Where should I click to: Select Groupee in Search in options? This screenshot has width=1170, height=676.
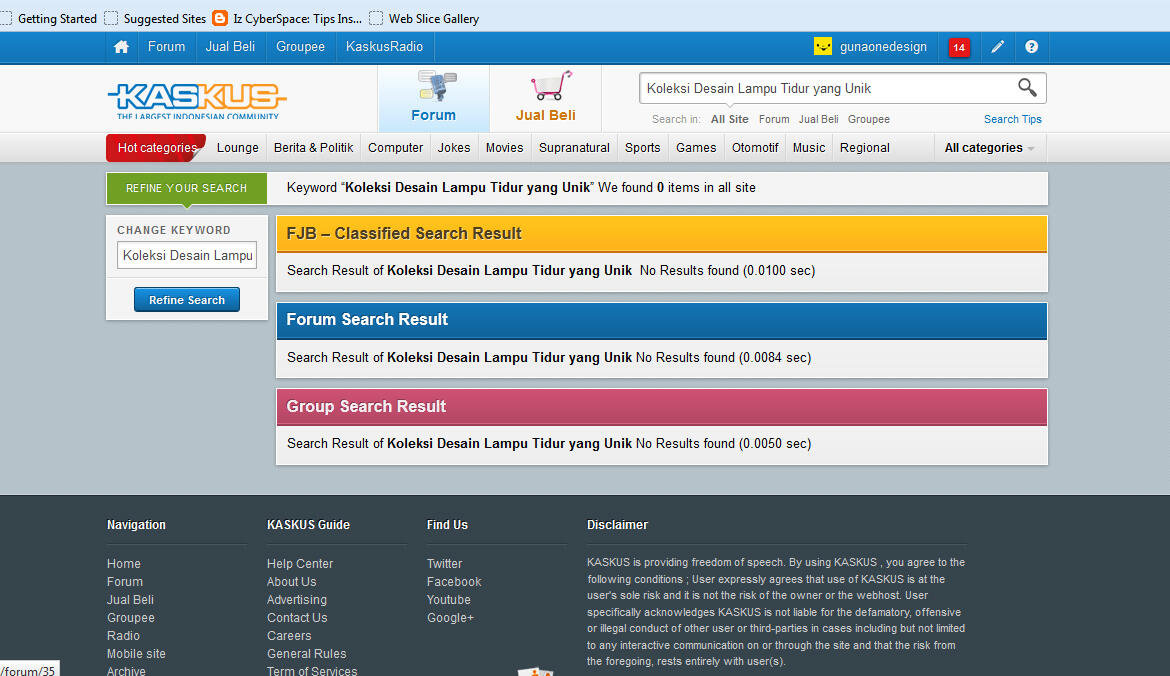tap(868, 119)
